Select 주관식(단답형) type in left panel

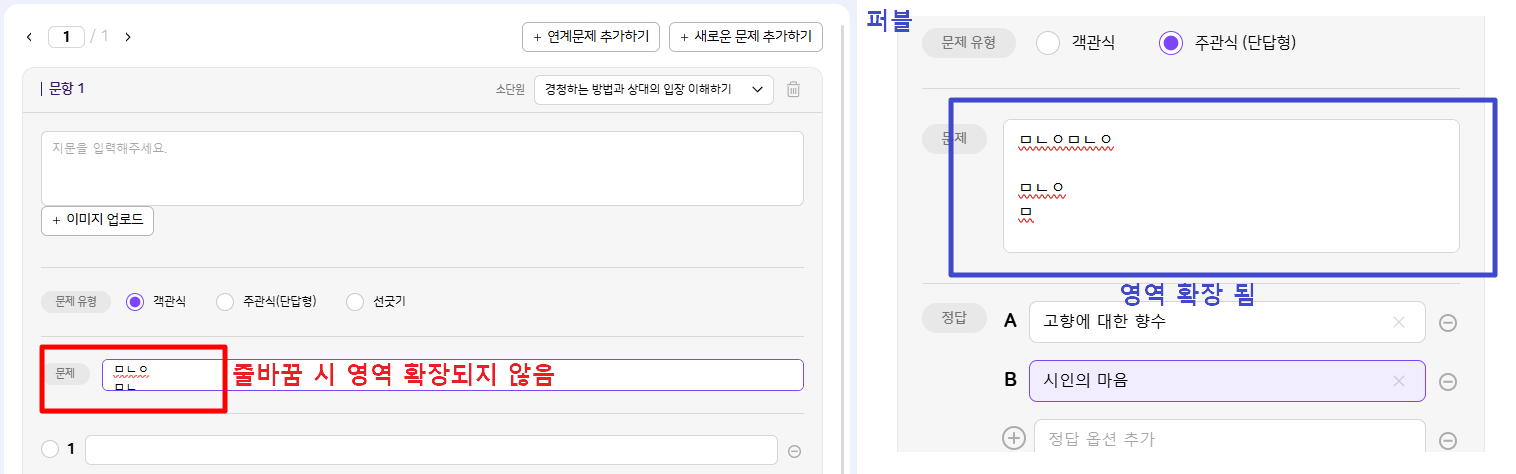(226, 301)
